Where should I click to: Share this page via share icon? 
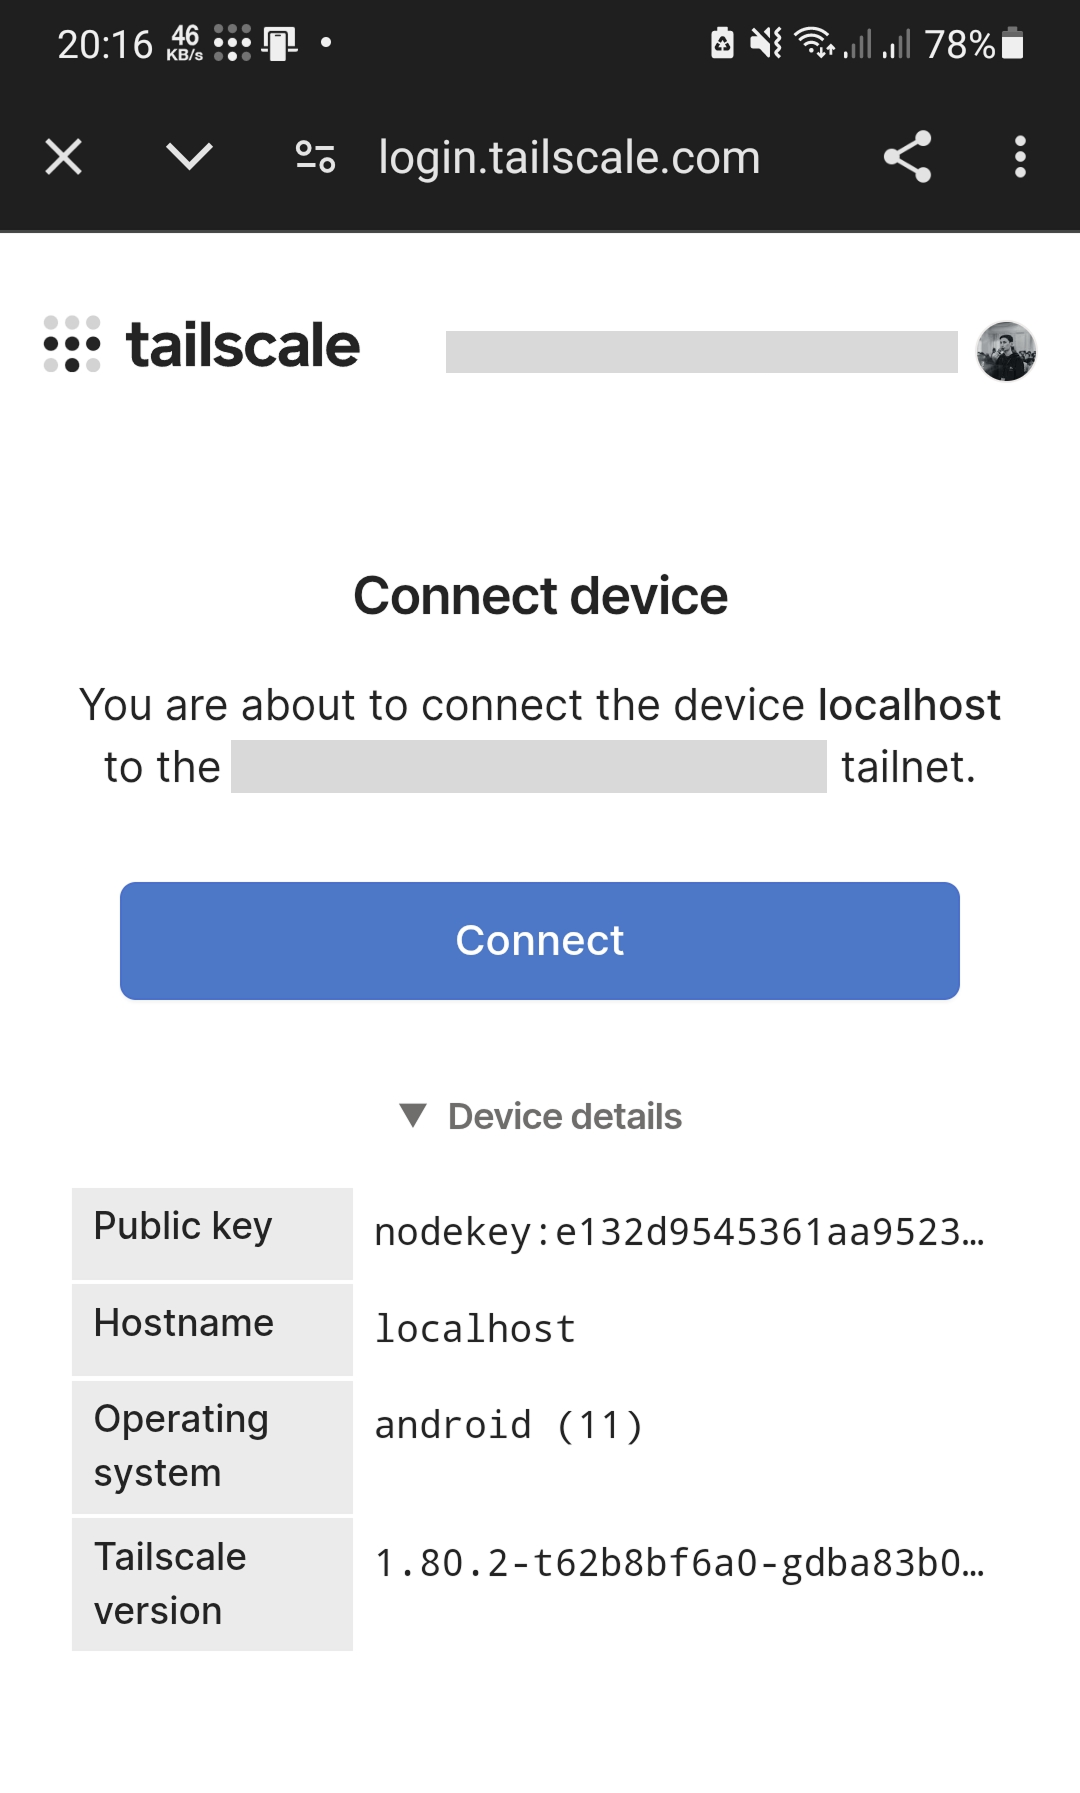pyautogui.click(x=907, y=157)
